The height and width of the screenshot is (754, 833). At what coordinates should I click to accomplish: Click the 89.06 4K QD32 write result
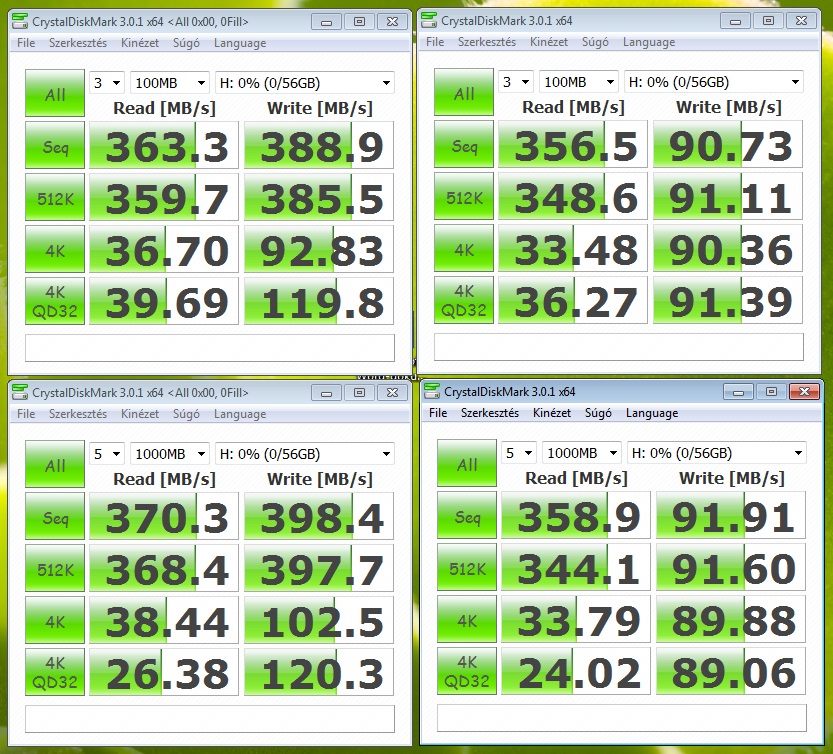click(731, 671)
